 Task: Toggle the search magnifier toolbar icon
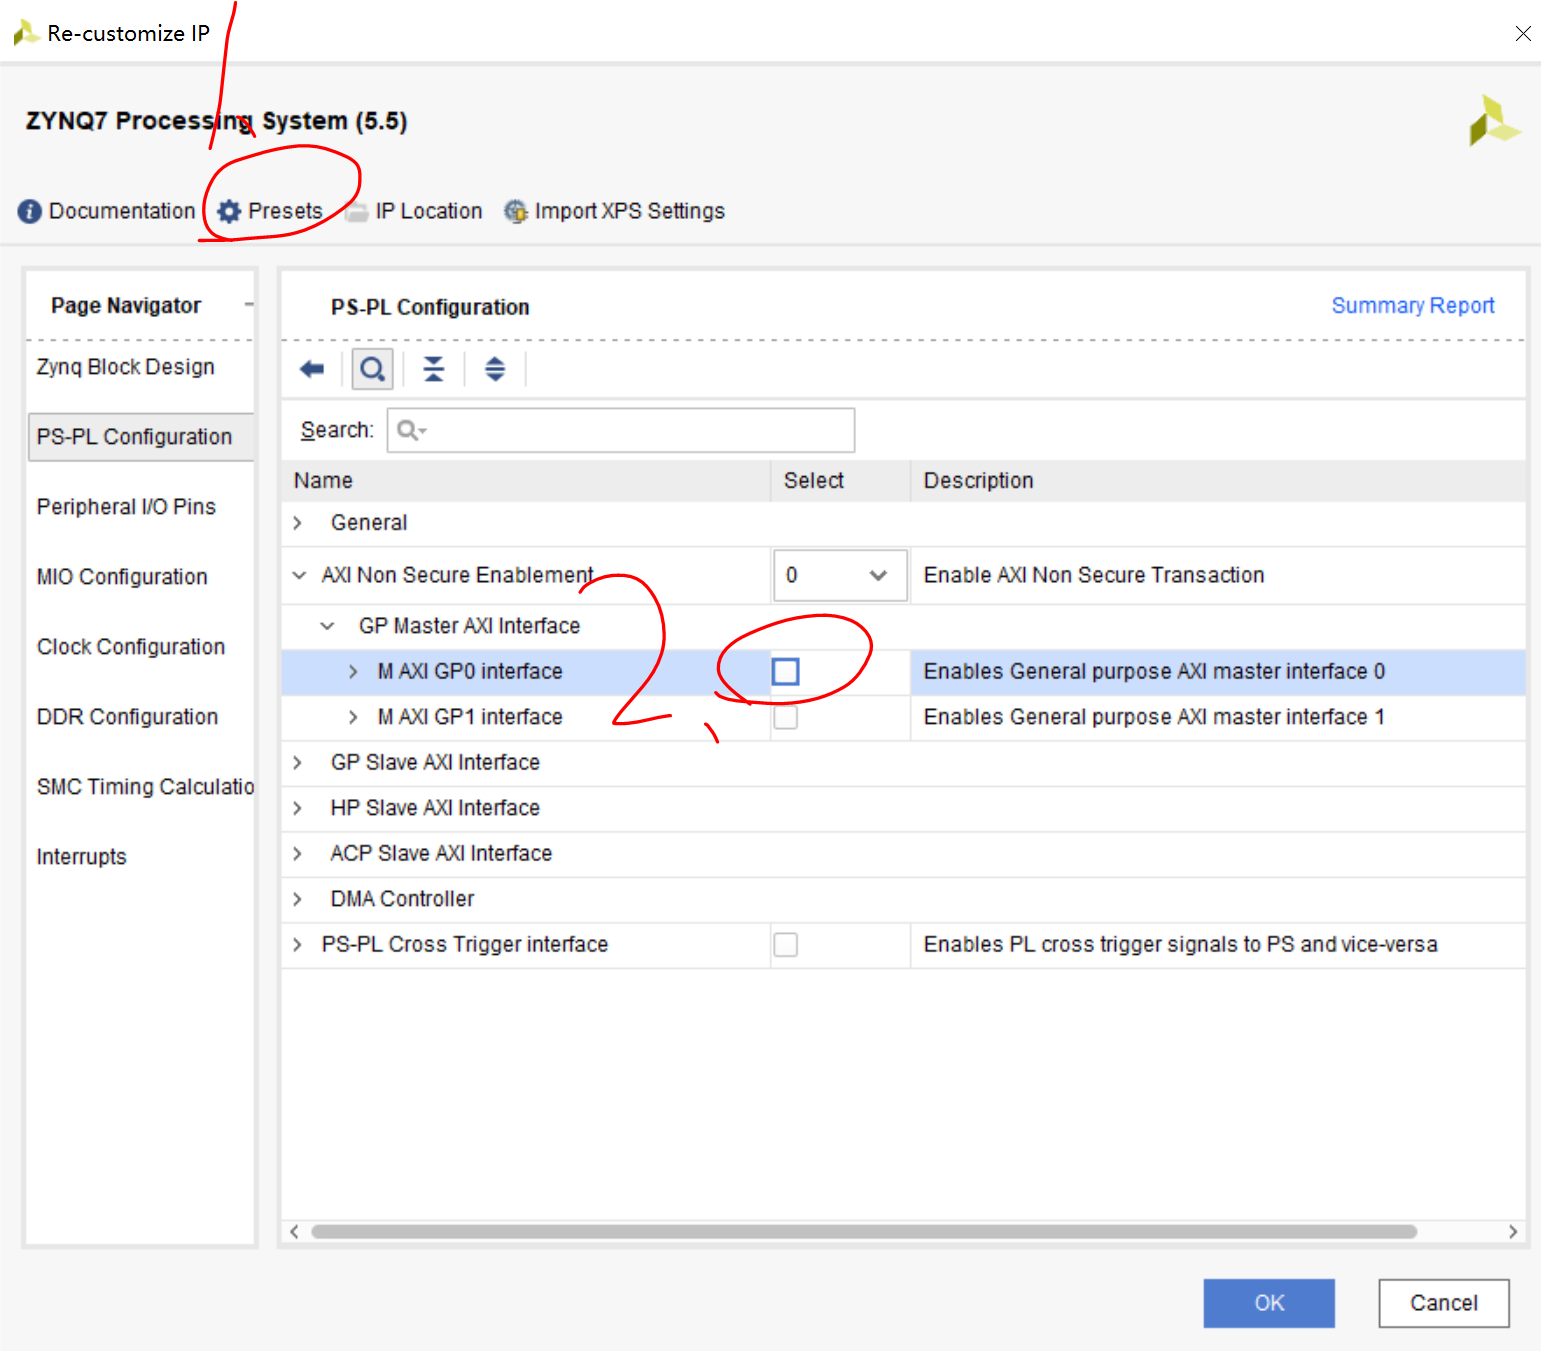click(x=372, y=369)
